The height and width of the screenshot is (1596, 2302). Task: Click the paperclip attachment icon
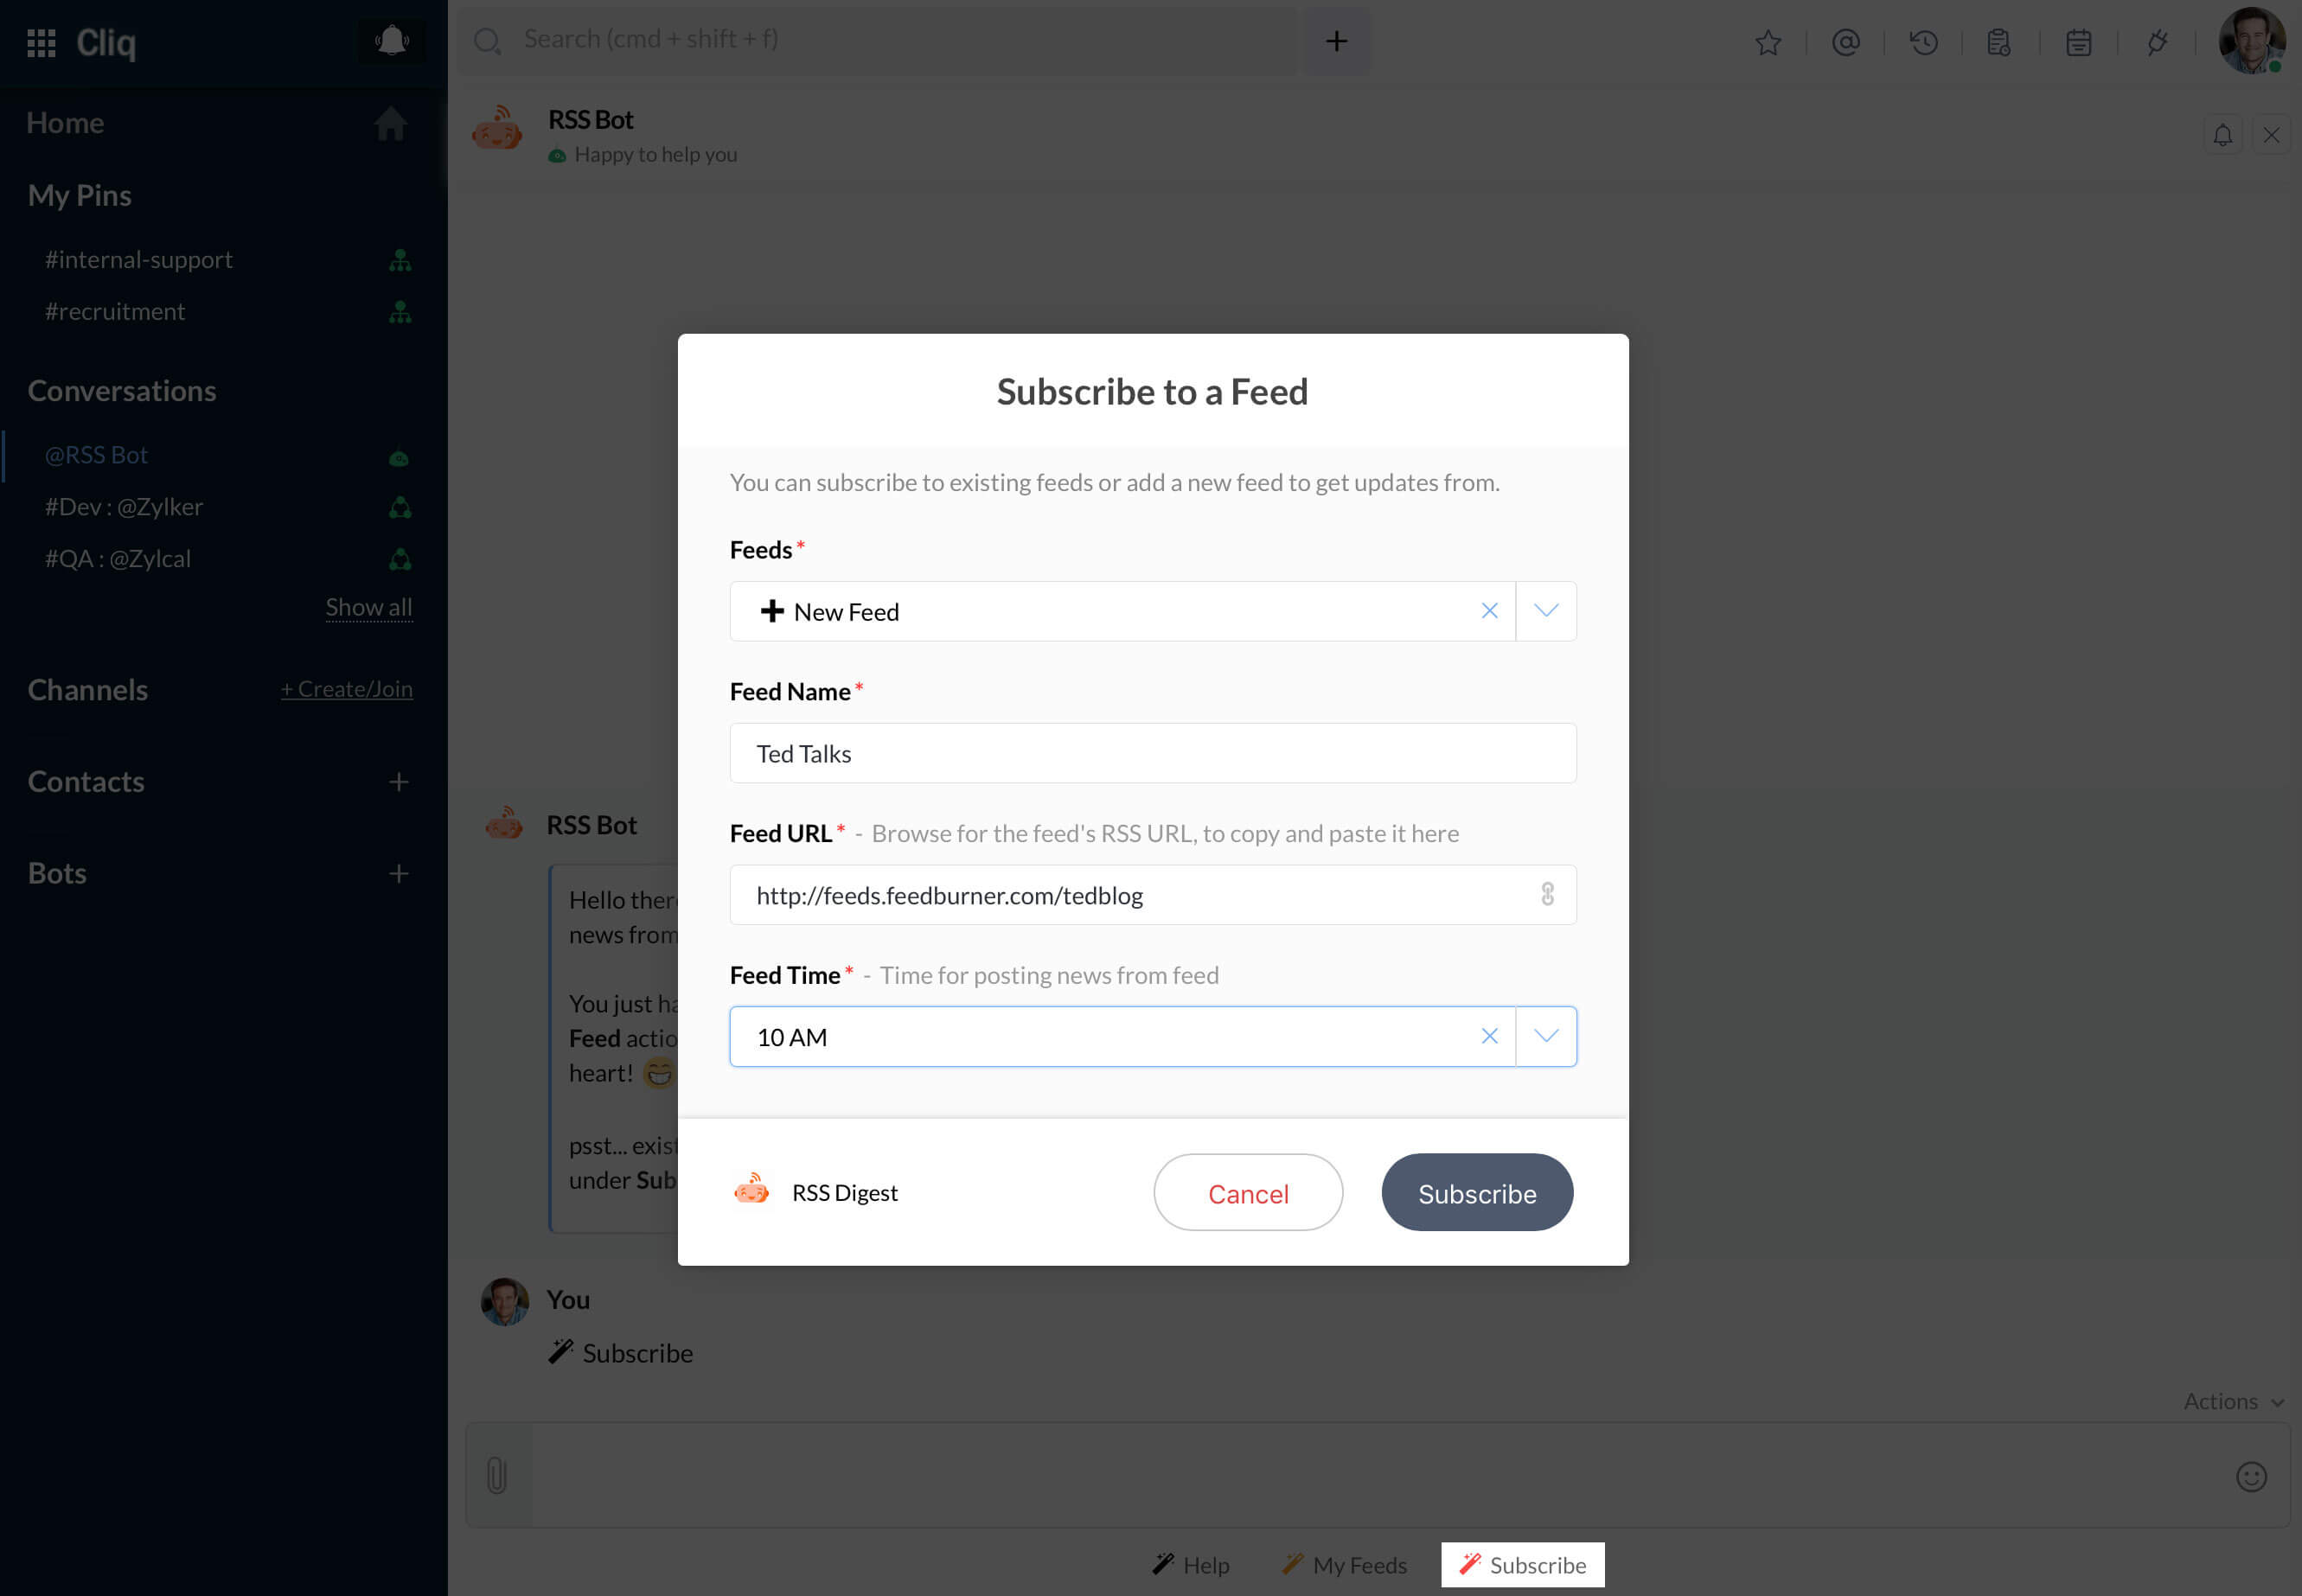[497, 1475]
